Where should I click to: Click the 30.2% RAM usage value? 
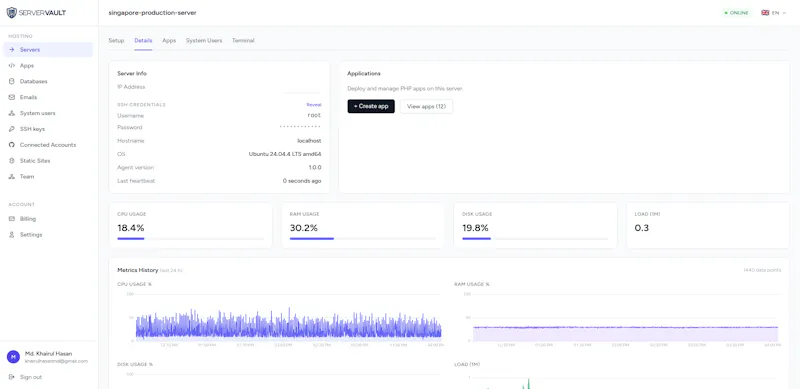304,228
